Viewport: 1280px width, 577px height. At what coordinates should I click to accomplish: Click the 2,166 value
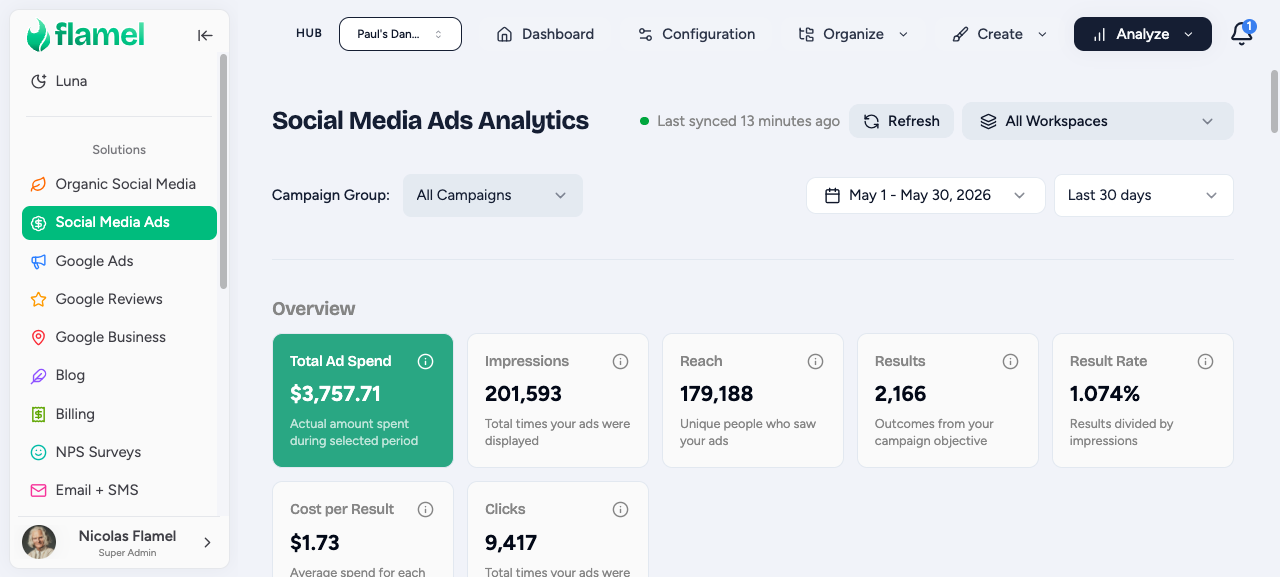coord(901,394)
